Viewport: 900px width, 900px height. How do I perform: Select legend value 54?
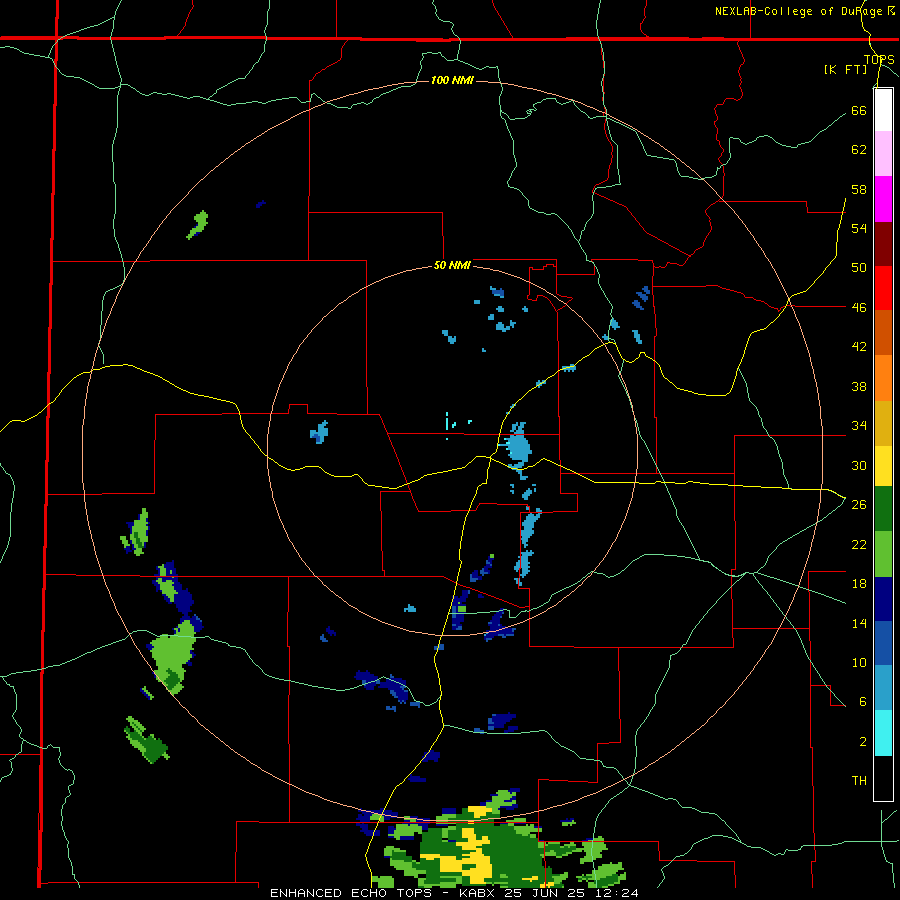pyautogui.click(x=859, y=228)
